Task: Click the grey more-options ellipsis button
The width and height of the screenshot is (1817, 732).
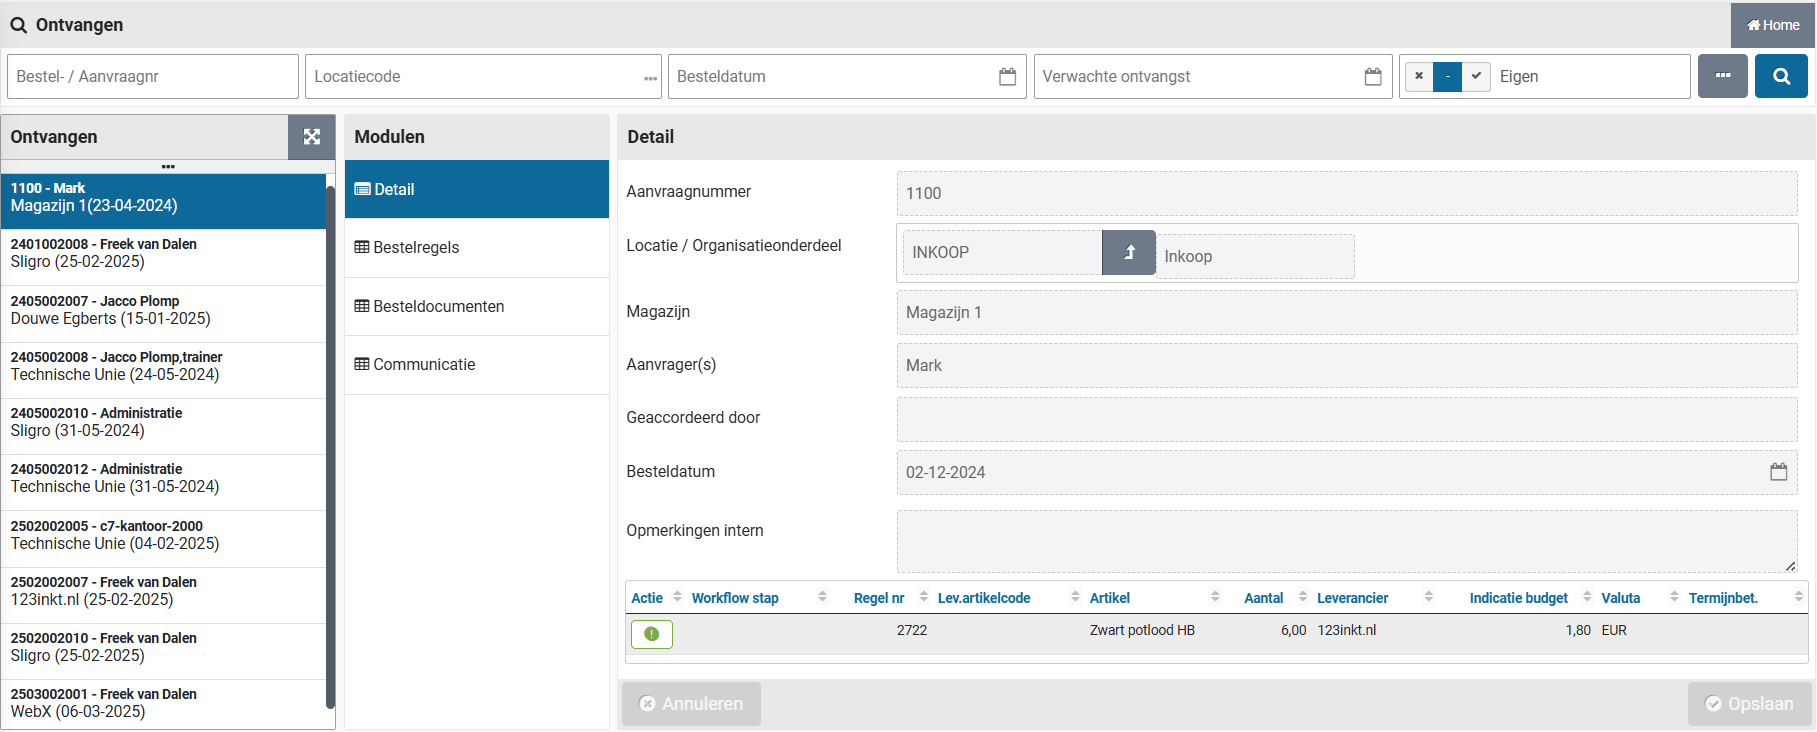Action: tap(1722, 76)
